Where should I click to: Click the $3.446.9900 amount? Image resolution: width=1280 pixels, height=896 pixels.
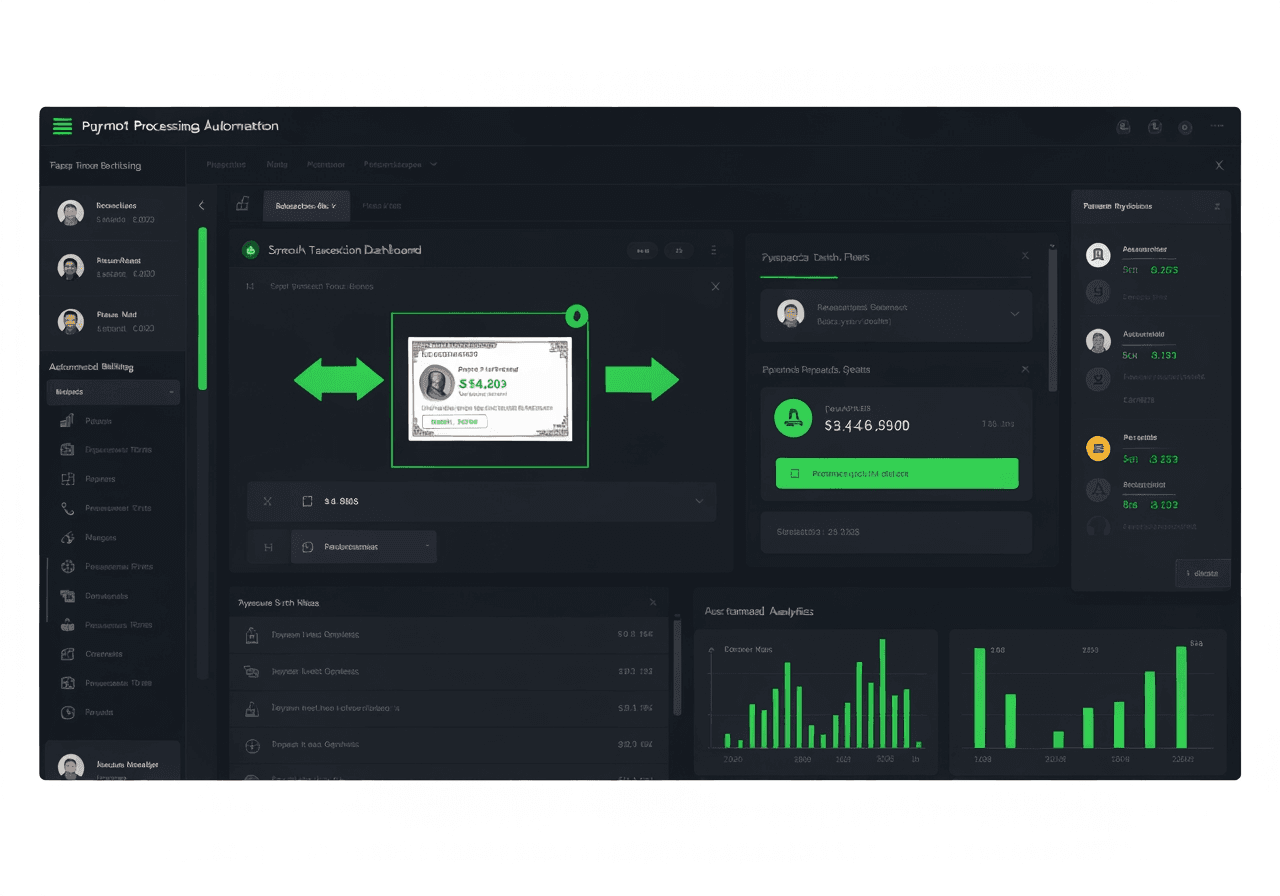click(x=867, y=426)
